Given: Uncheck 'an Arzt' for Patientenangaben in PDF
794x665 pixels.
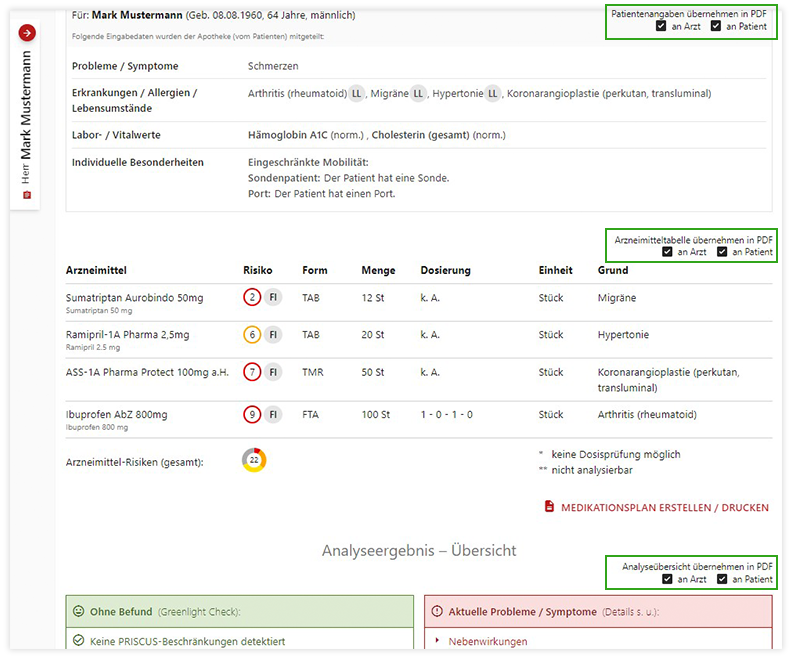Looking at the screenshot, I should (x=661, y=26).
